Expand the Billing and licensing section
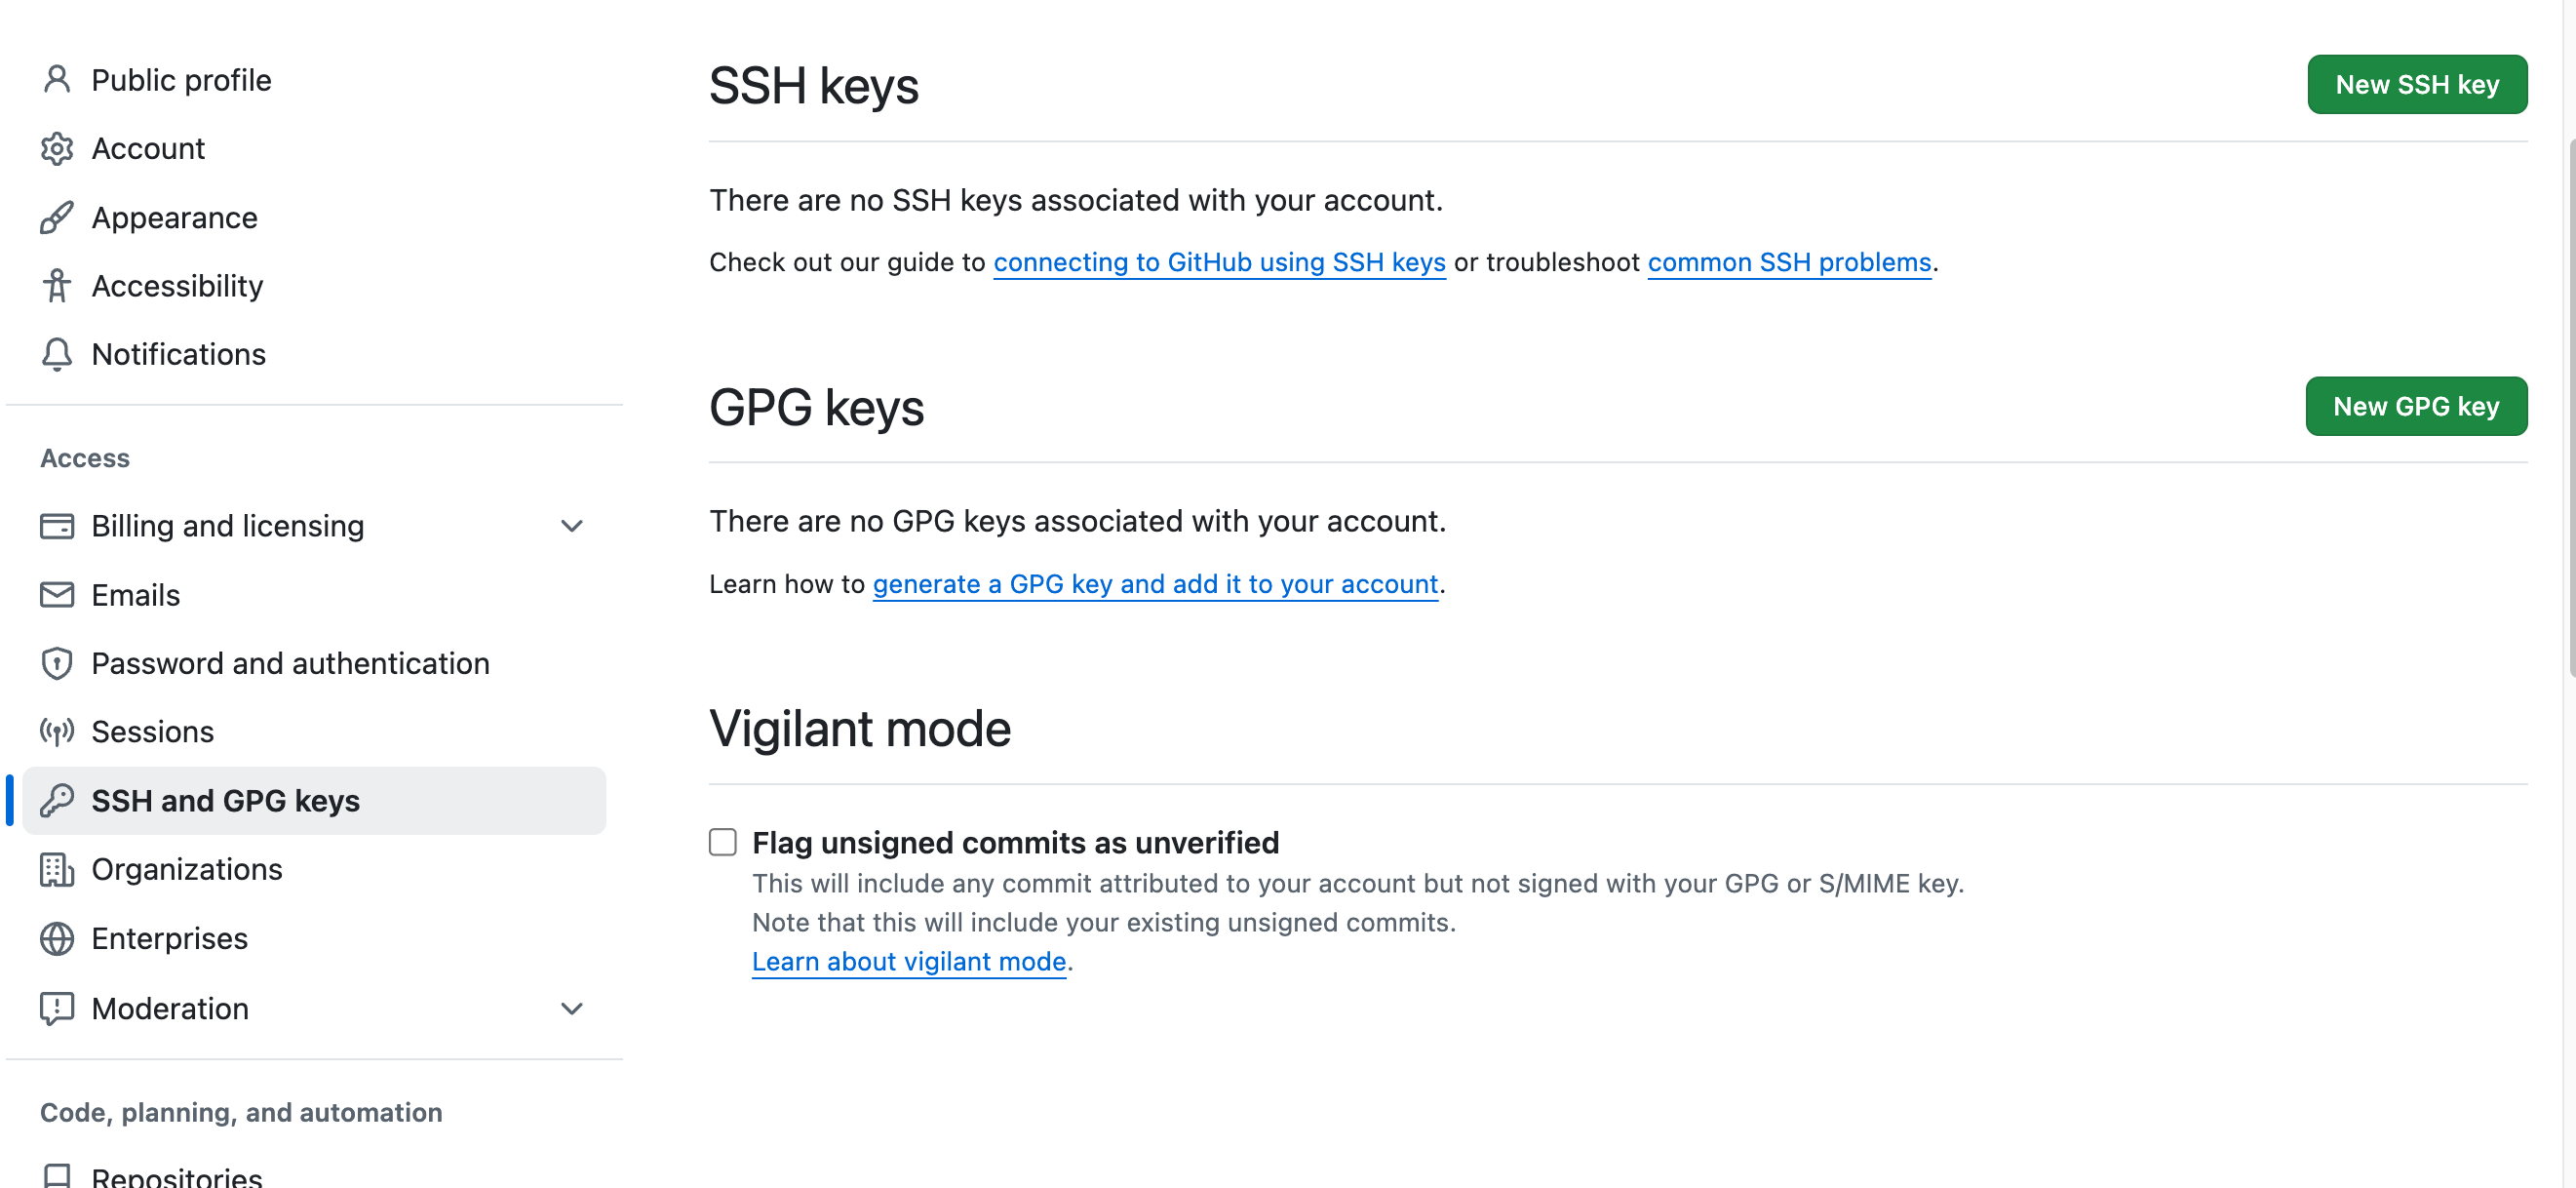Image resolution: width=2576 pixels, height=1188 pixels. tap(571, 525)
